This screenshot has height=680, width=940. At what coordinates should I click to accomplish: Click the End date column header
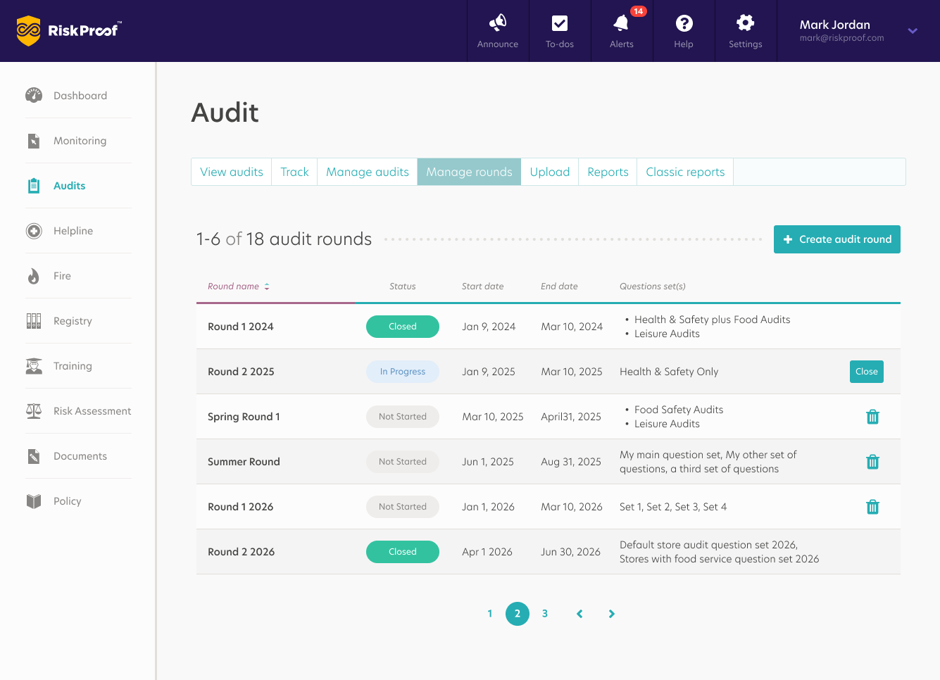(x=559, y=287)
